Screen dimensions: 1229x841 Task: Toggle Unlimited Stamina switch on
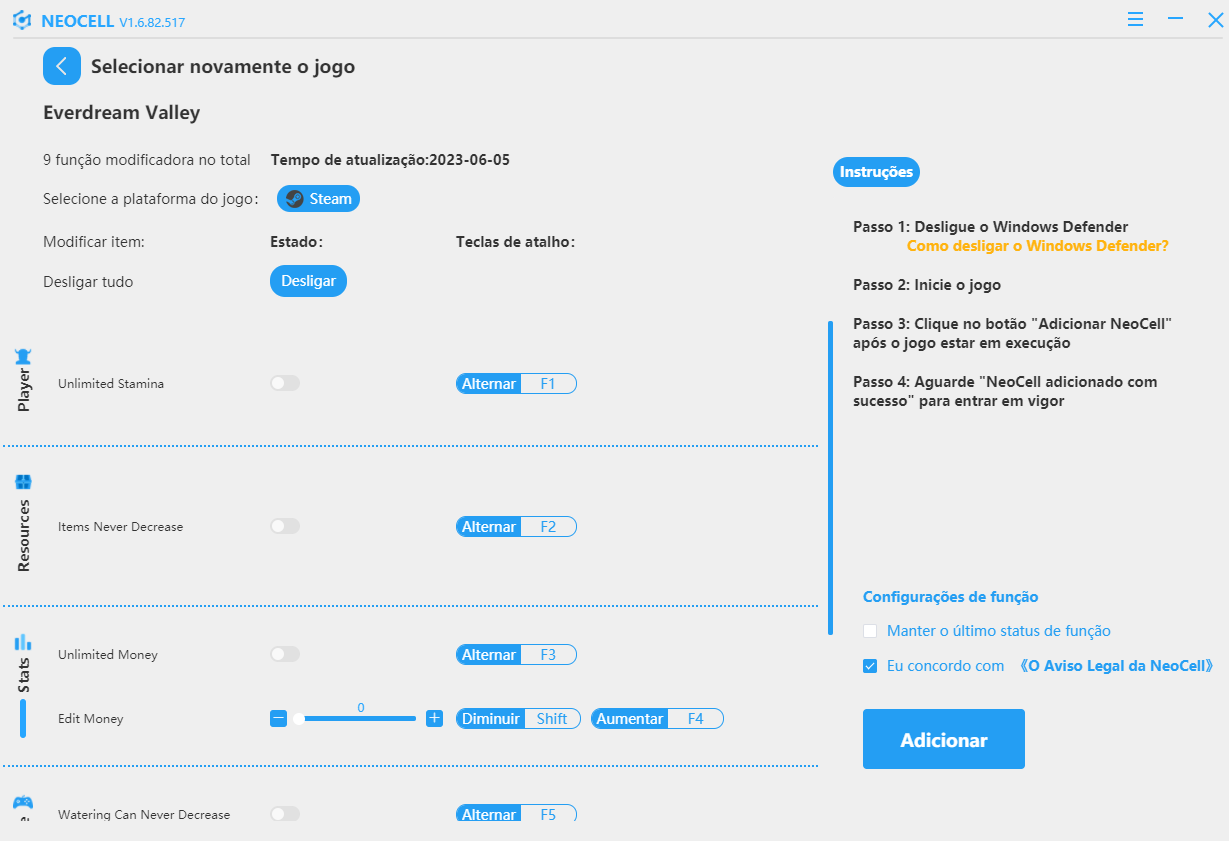click(285, 383)
